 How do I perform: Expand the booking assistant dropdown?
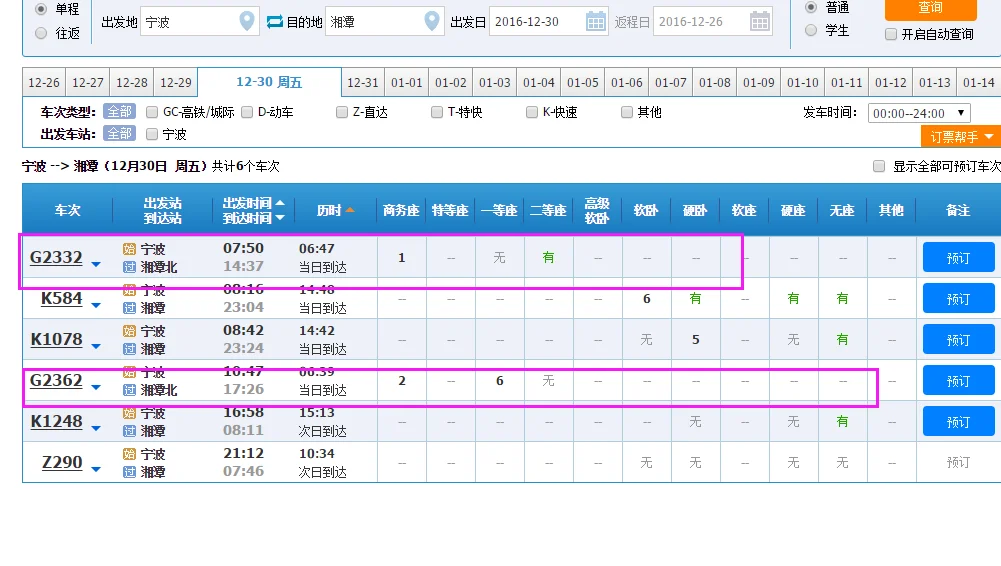point(961,137)
